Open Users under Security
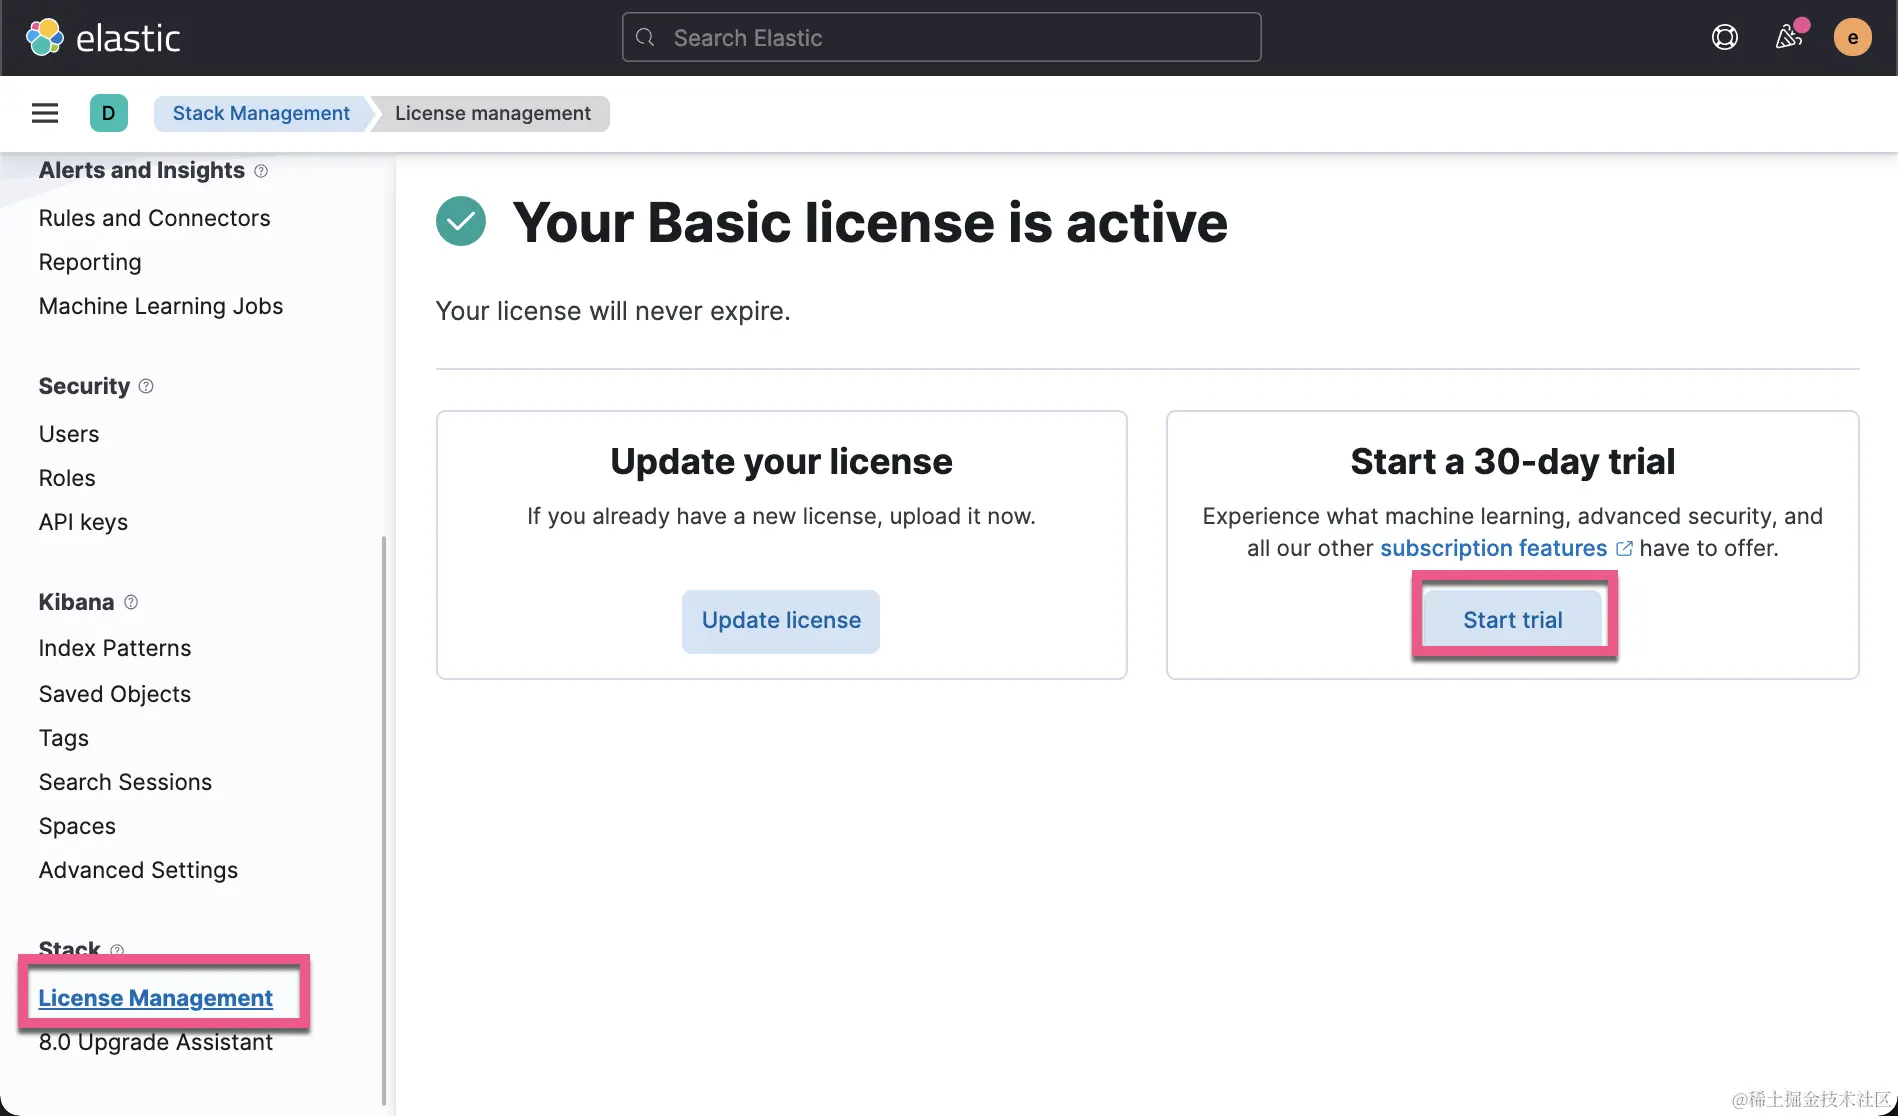The height and width of the screenshot is (1116, 1898). [x=69, y=434]
